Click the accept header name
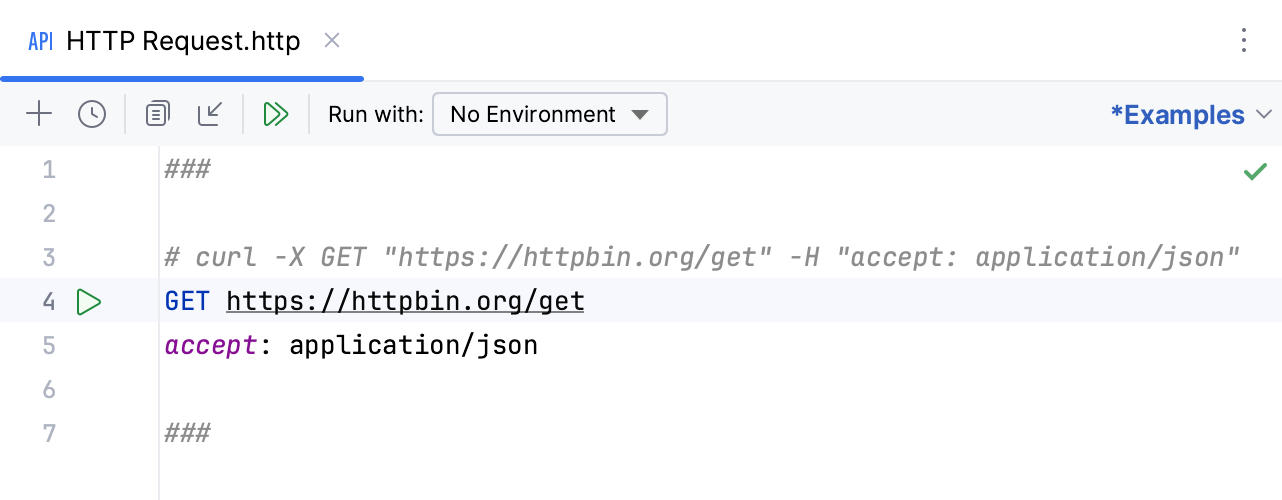 point(211,345)
